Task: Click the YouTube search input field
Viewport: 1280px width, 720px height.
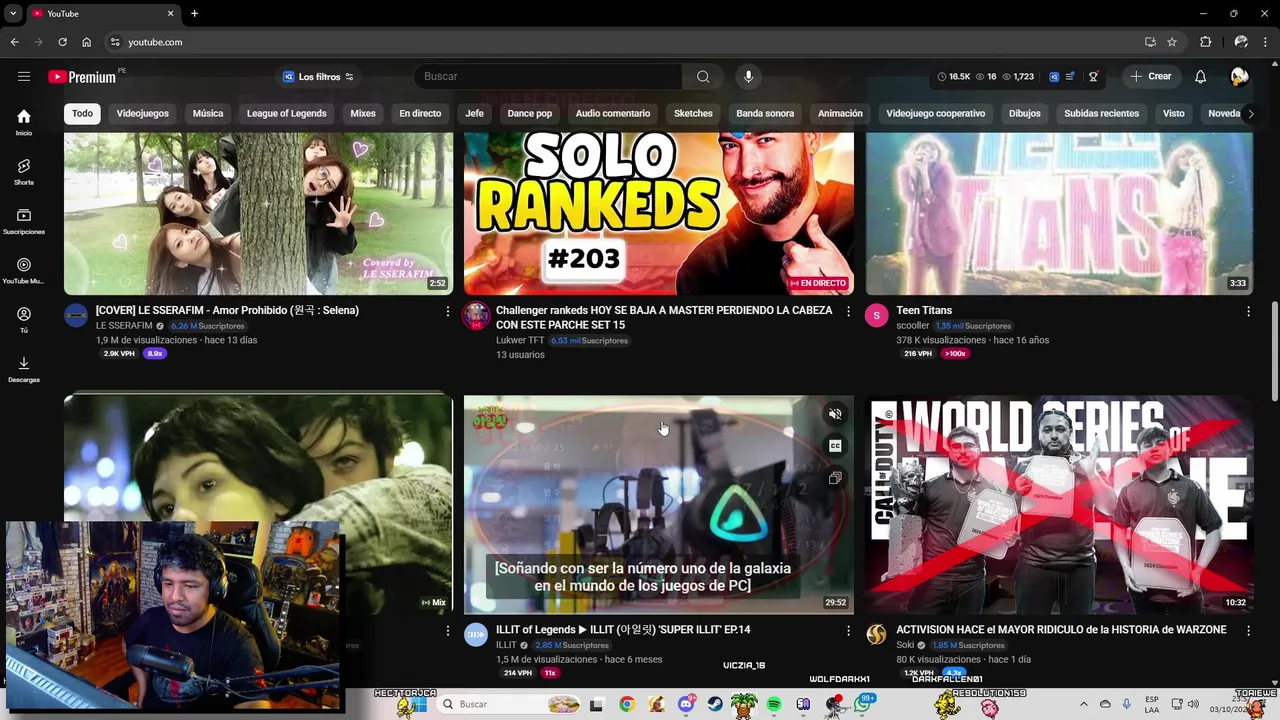Action: coord(548,77)
